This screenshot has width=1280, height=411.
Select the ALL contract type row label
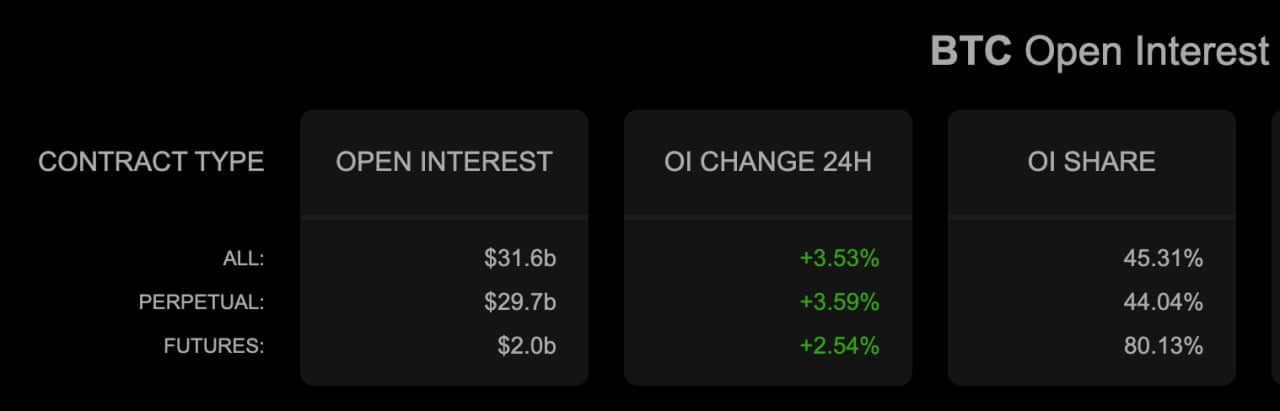[x=243, y=259]
